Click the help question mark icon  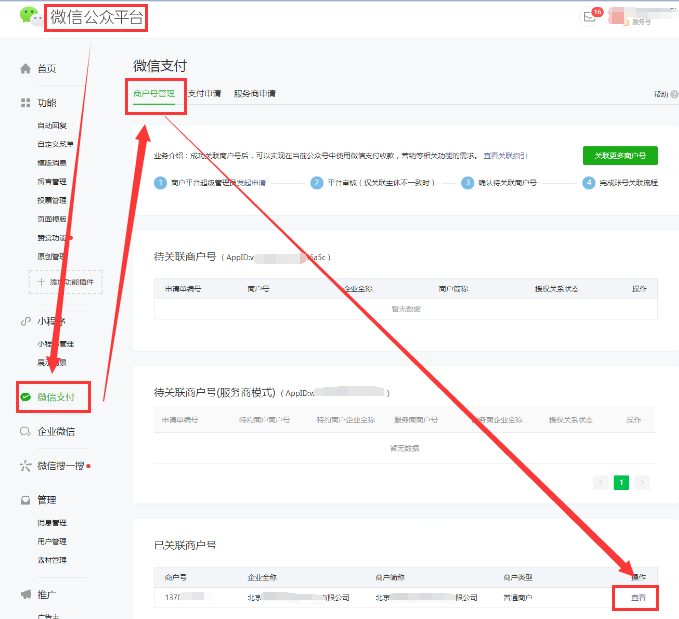(x=674, y=94)
